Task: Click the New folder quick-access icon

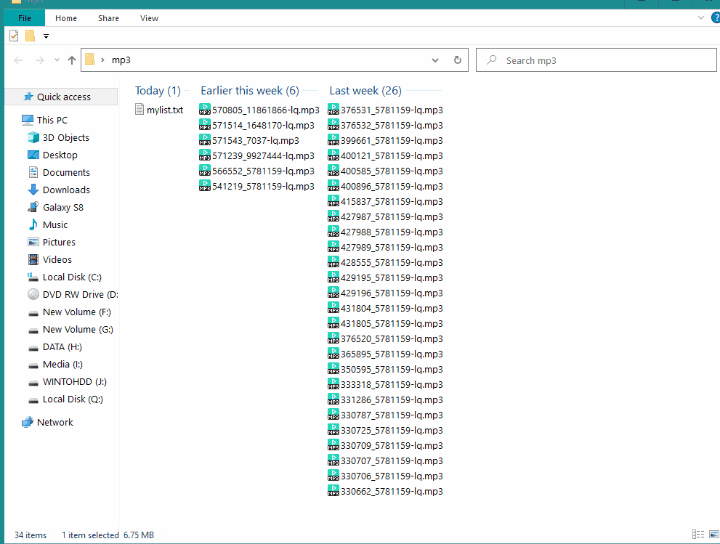Action: click(x=30, y=35)
